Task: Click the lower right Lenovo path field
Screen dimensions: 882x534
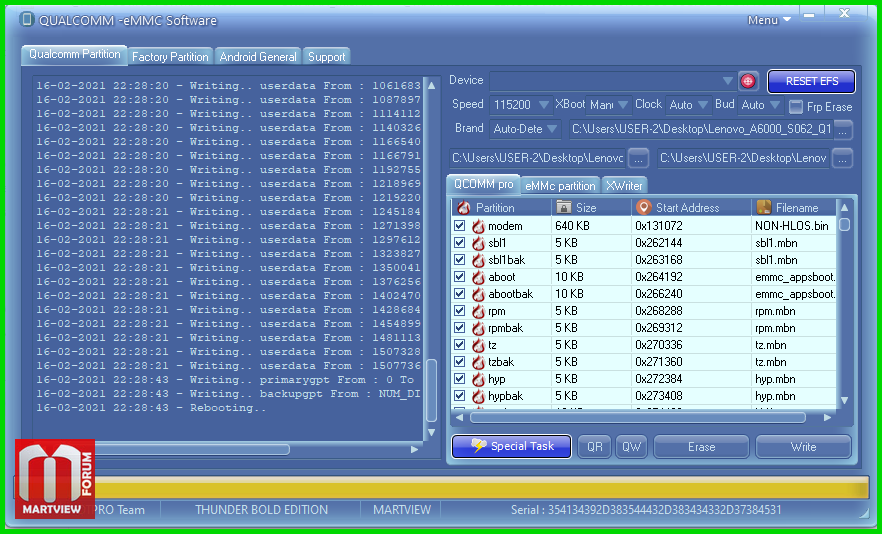Action: [x=742, y=159]
